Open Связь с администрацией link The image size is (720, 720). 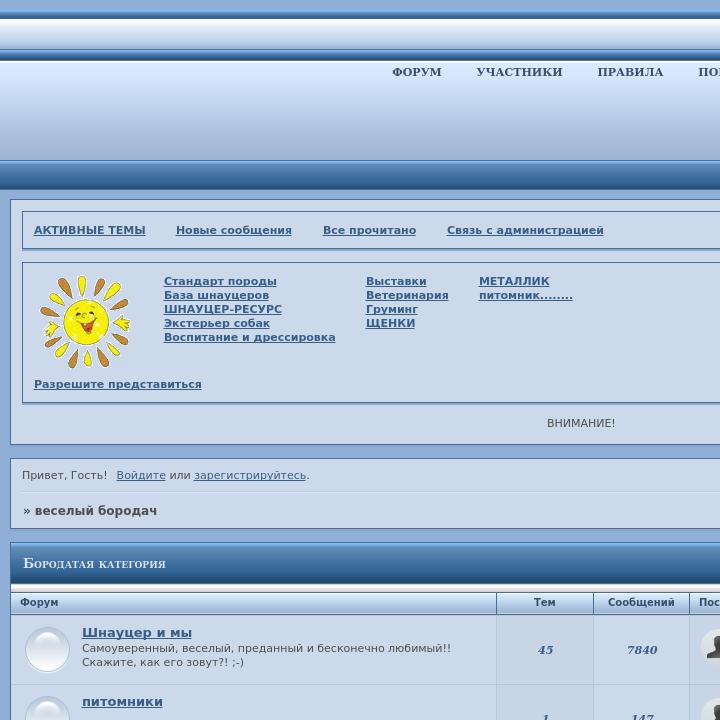click(525, 230)
